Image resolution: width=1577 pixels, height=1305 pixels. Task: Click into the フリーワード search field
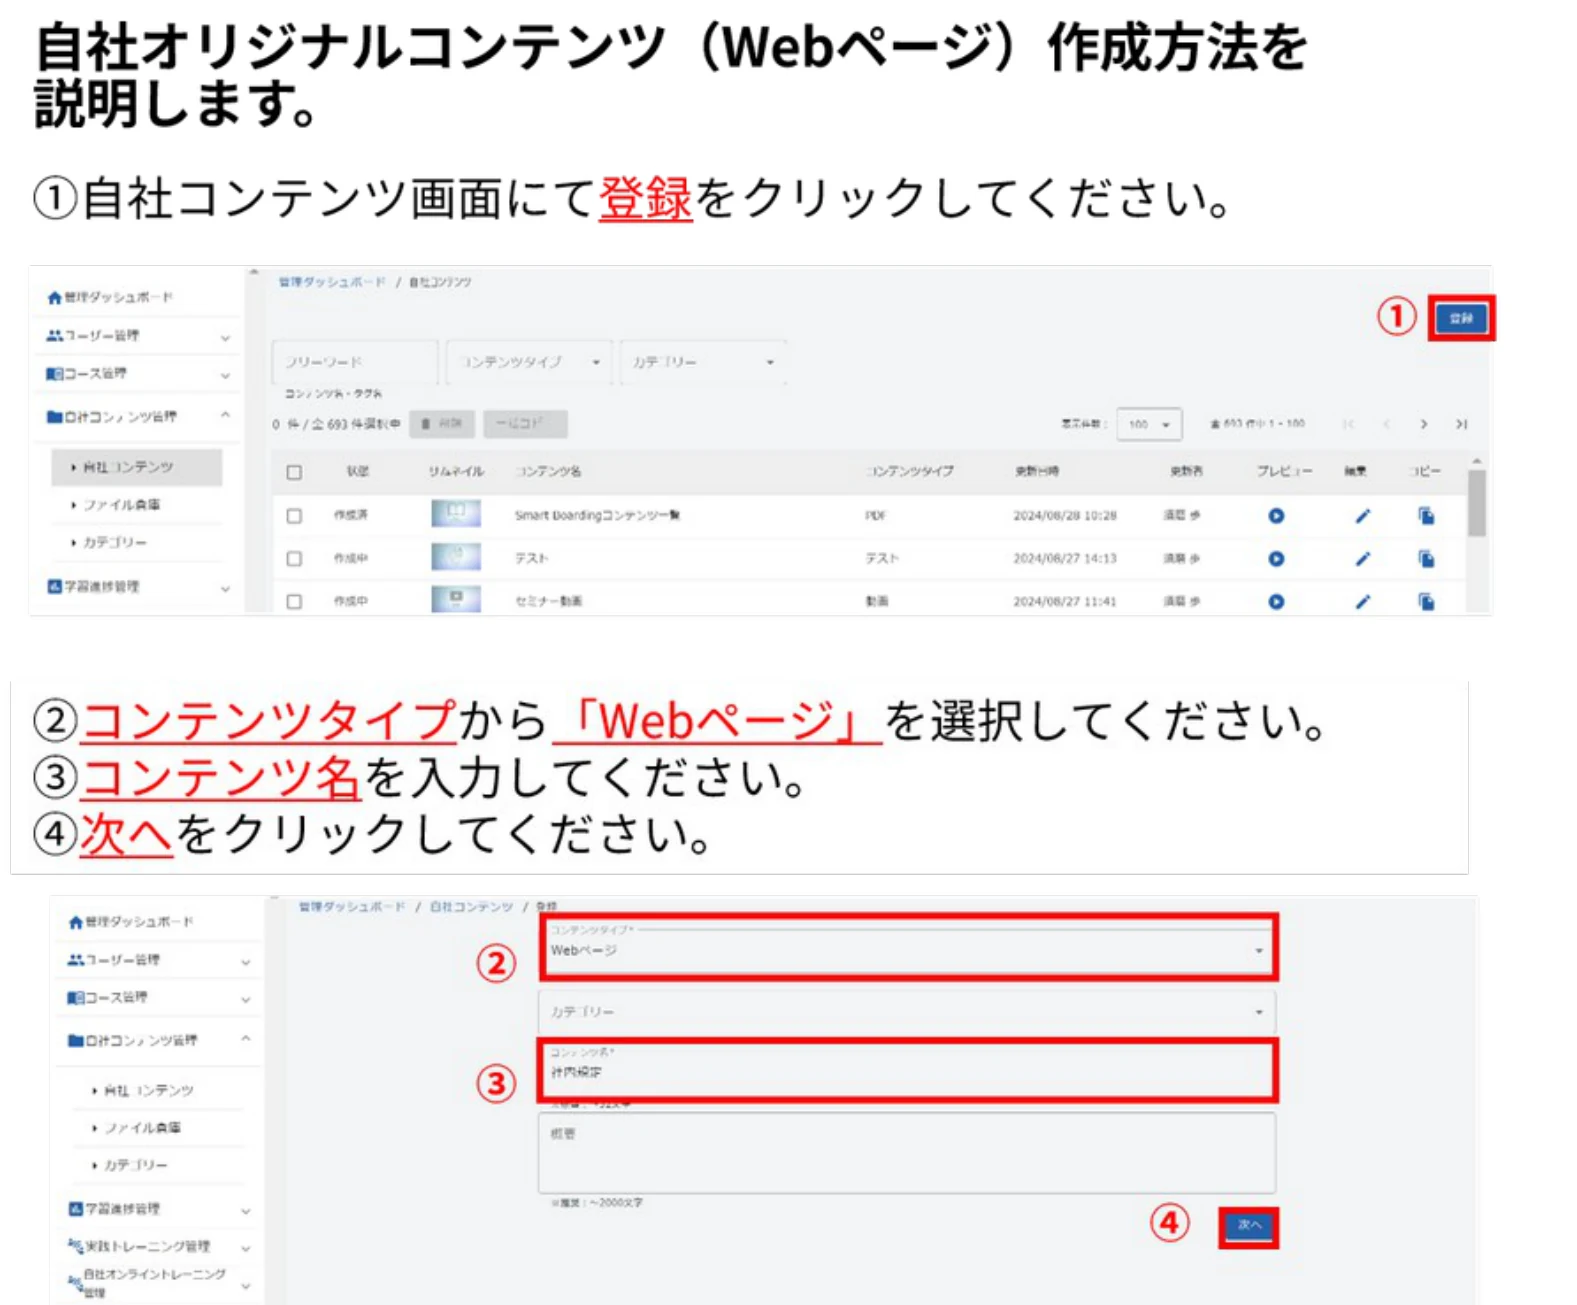point(355,362)
